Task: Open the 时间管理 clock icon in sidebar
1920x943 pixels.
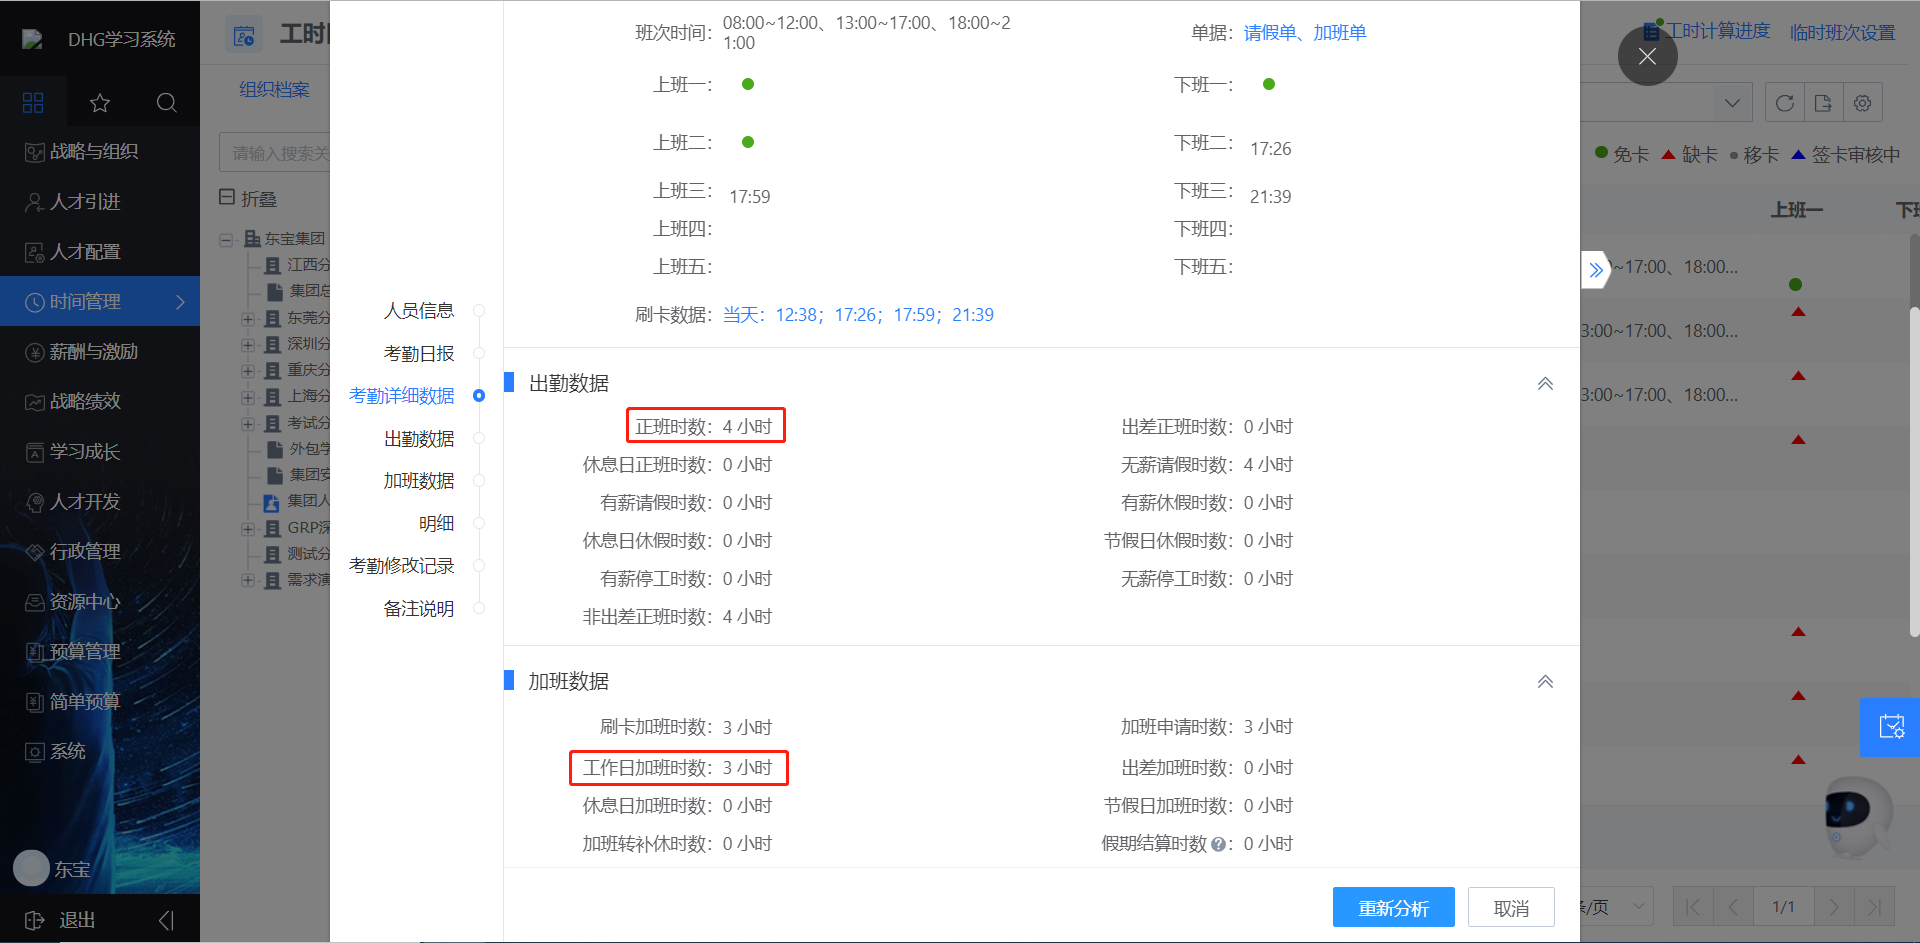Action: click(34, 301)
